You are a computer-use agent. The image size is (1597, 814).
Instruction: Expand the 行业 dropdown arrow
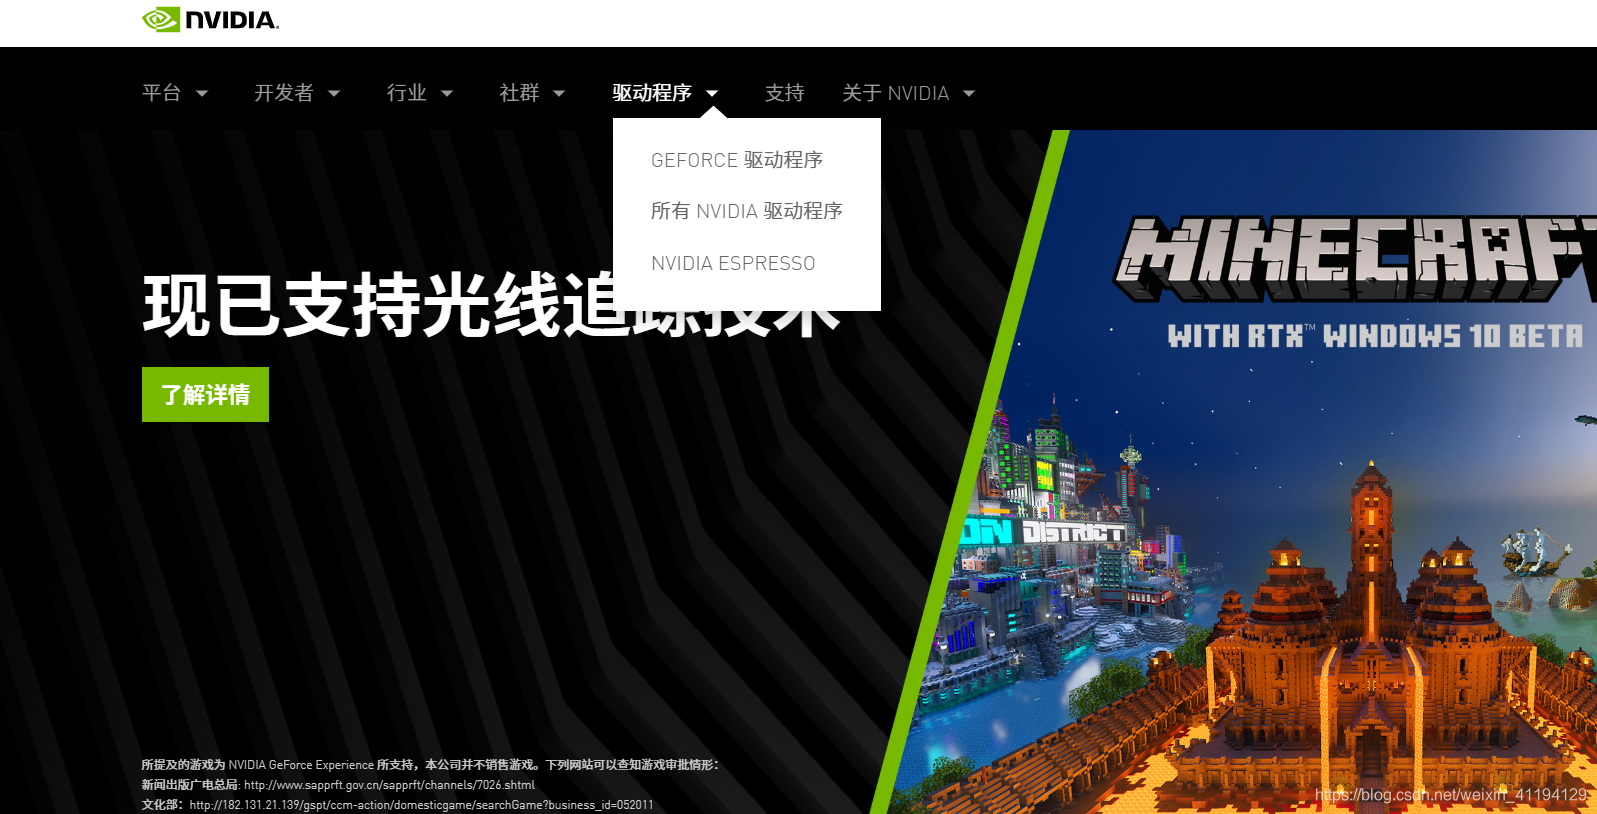(x=447, y=93)
